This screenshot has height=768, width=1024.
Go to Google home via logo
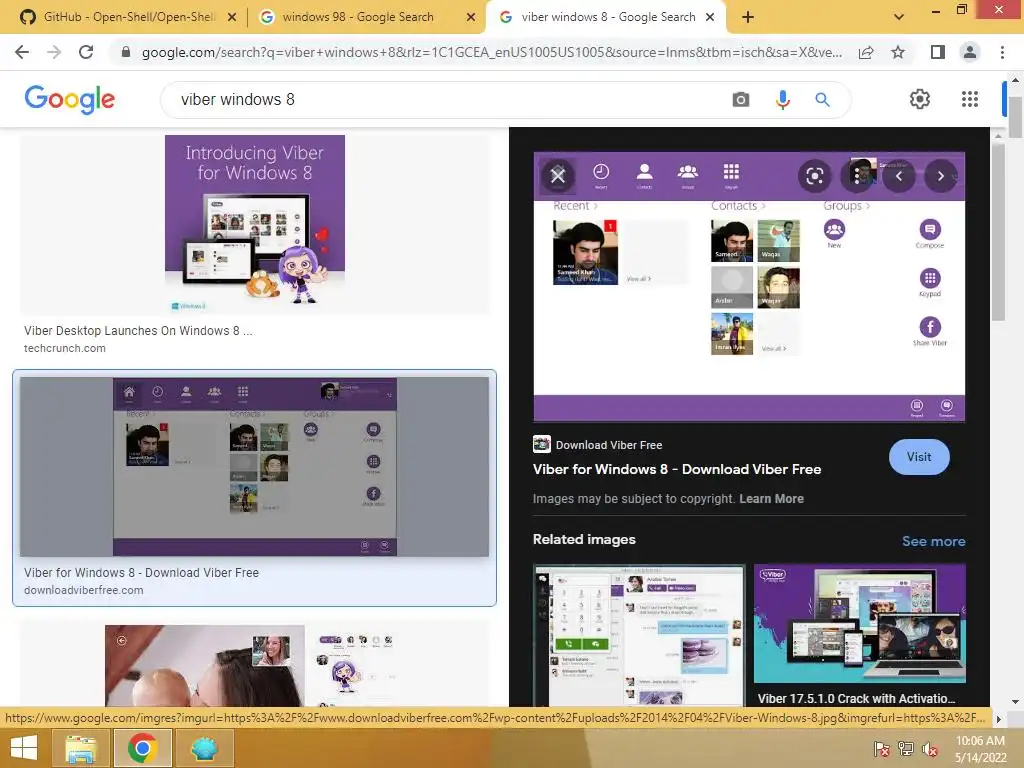tap(70, 99)
